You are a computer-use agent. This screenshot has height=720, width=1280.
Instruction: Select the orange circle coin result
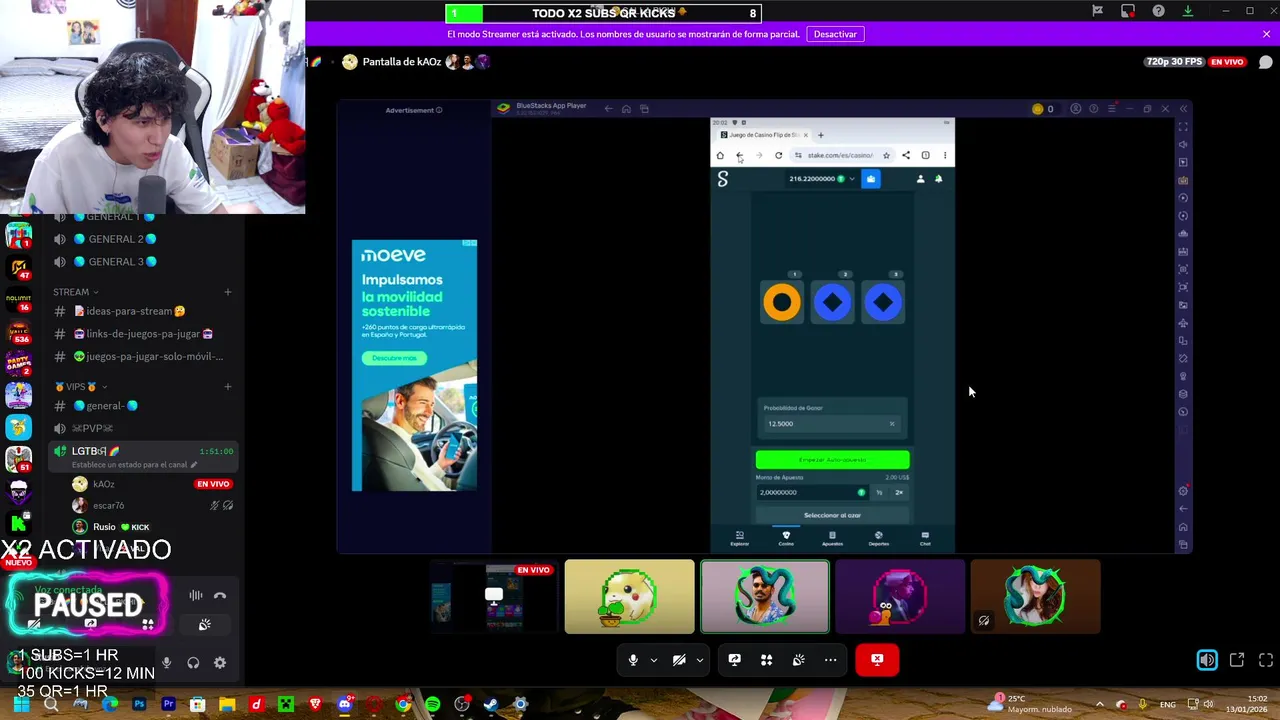(x=782, y=302)
